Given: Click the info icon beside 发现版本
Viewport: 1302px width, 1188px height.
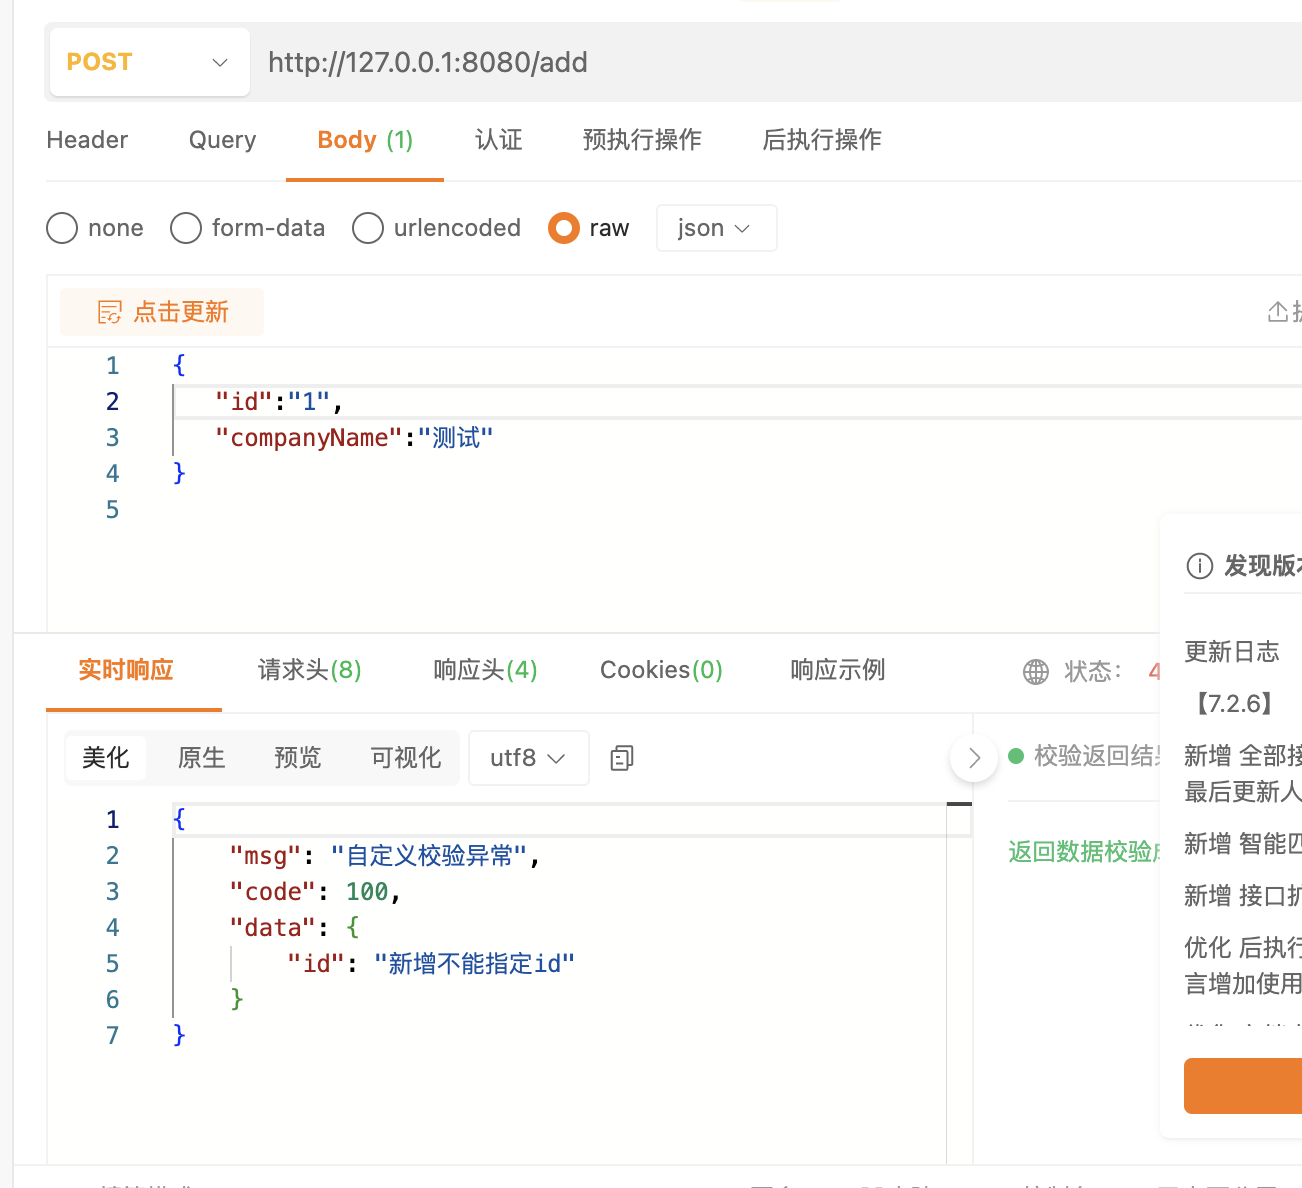Looking at the screenshot, I should point(1199,566).
